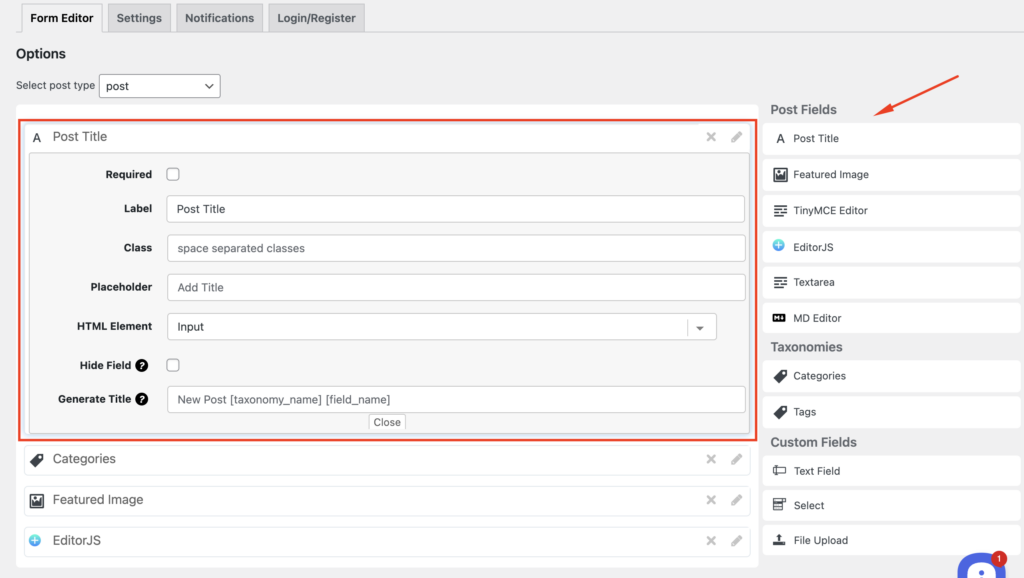Check the Hide Field checkbox
Image resolution: width=1024 pixels, height=578 pixels.
(173, 365)
